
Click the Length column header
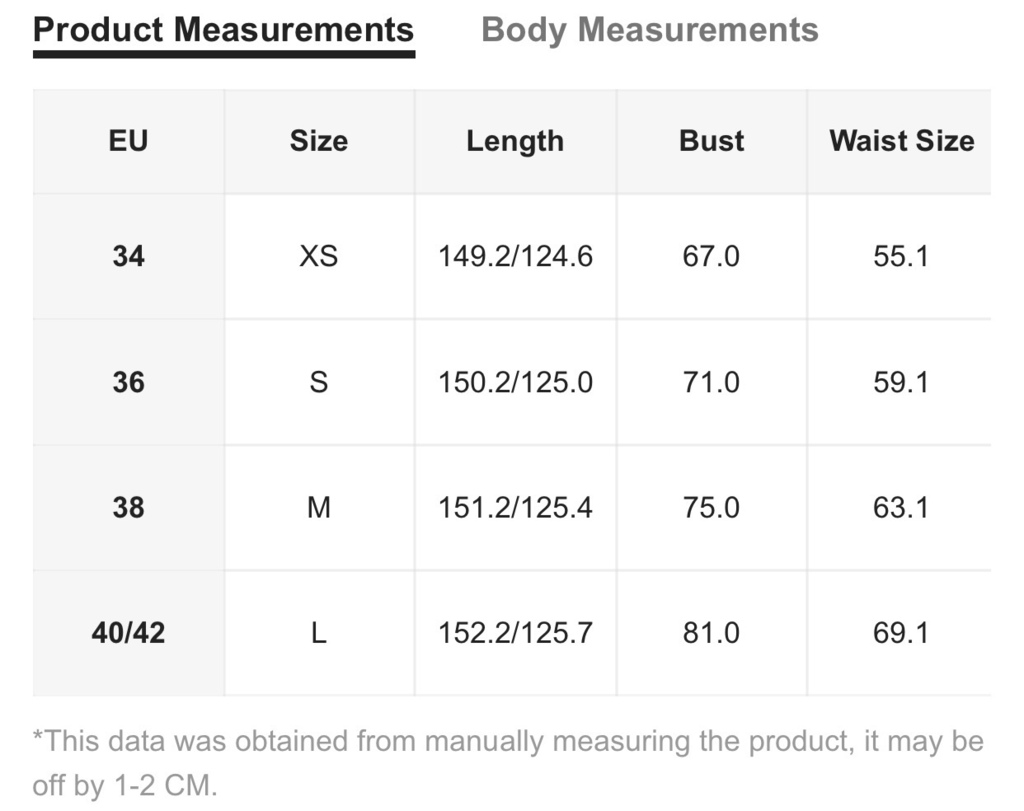pyautogui.click(x=515, y=142)
